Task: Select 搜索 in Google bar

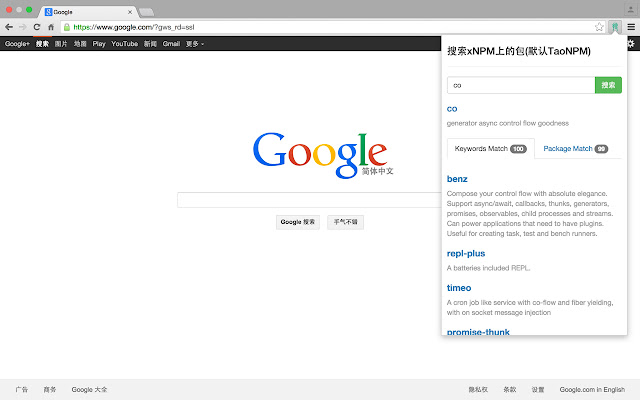Action: coord(42,44)
